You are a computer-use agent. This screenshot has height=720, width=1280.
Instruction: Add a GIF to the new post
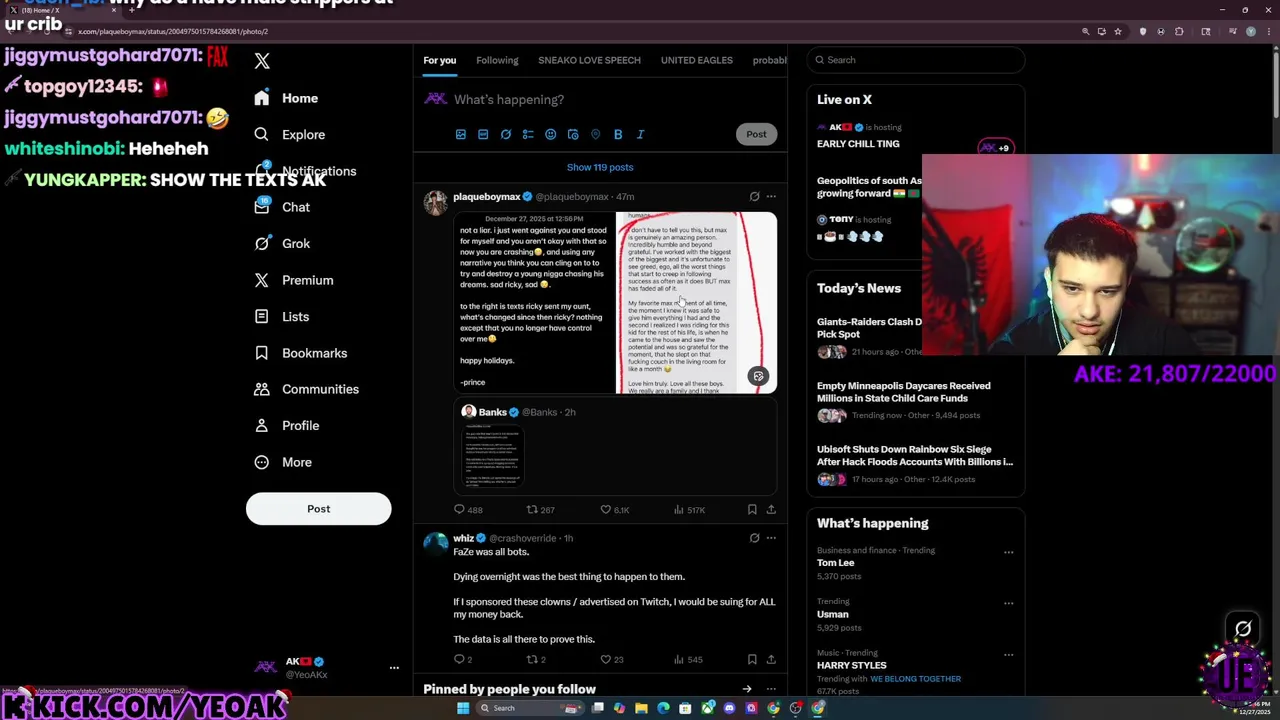tap(483, 134)
